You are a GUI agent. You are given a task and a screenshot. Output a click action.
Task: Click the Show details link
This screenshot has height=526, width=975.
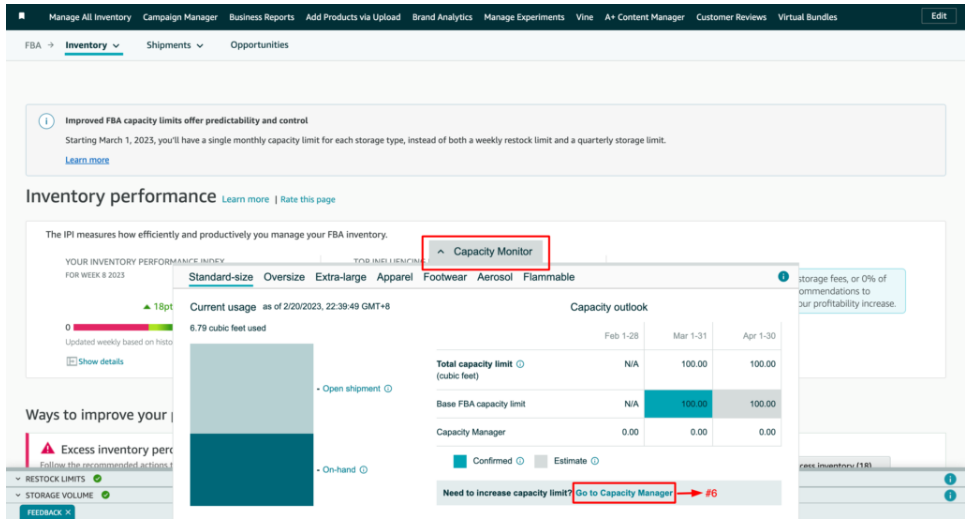click(x=101, y=361)
